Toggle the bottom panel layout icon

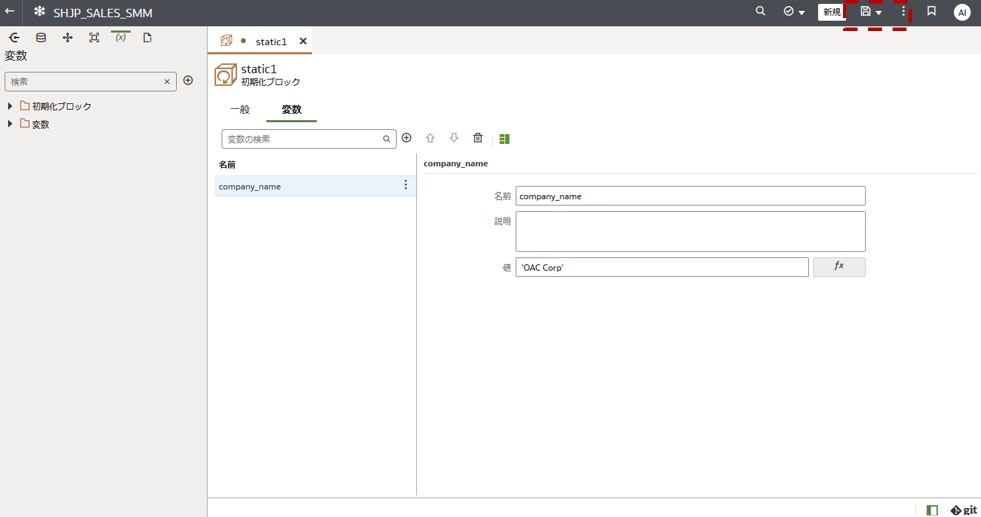point(932,510)
